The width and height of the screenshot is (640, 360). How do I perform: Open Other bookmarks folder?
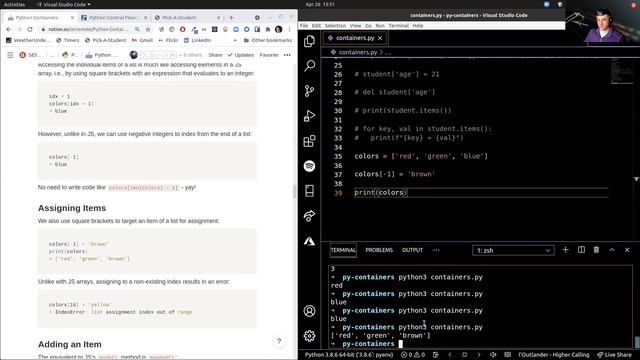(268, 40)
